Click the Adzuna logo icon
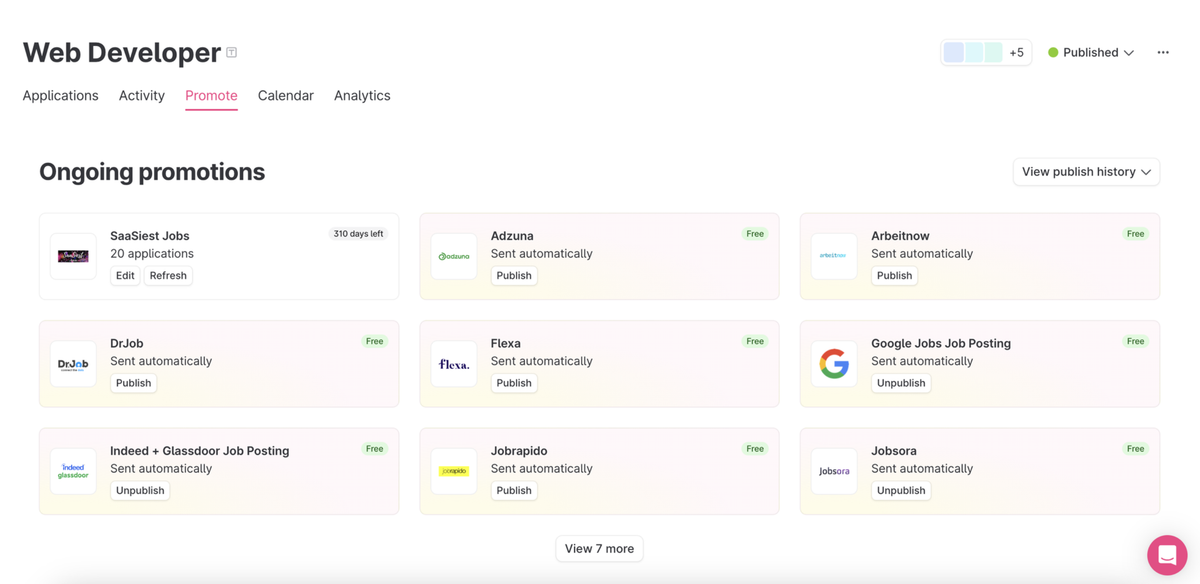Image resolution: width=1200 pixels, height=584 pixels. click(x=454, y=256)
